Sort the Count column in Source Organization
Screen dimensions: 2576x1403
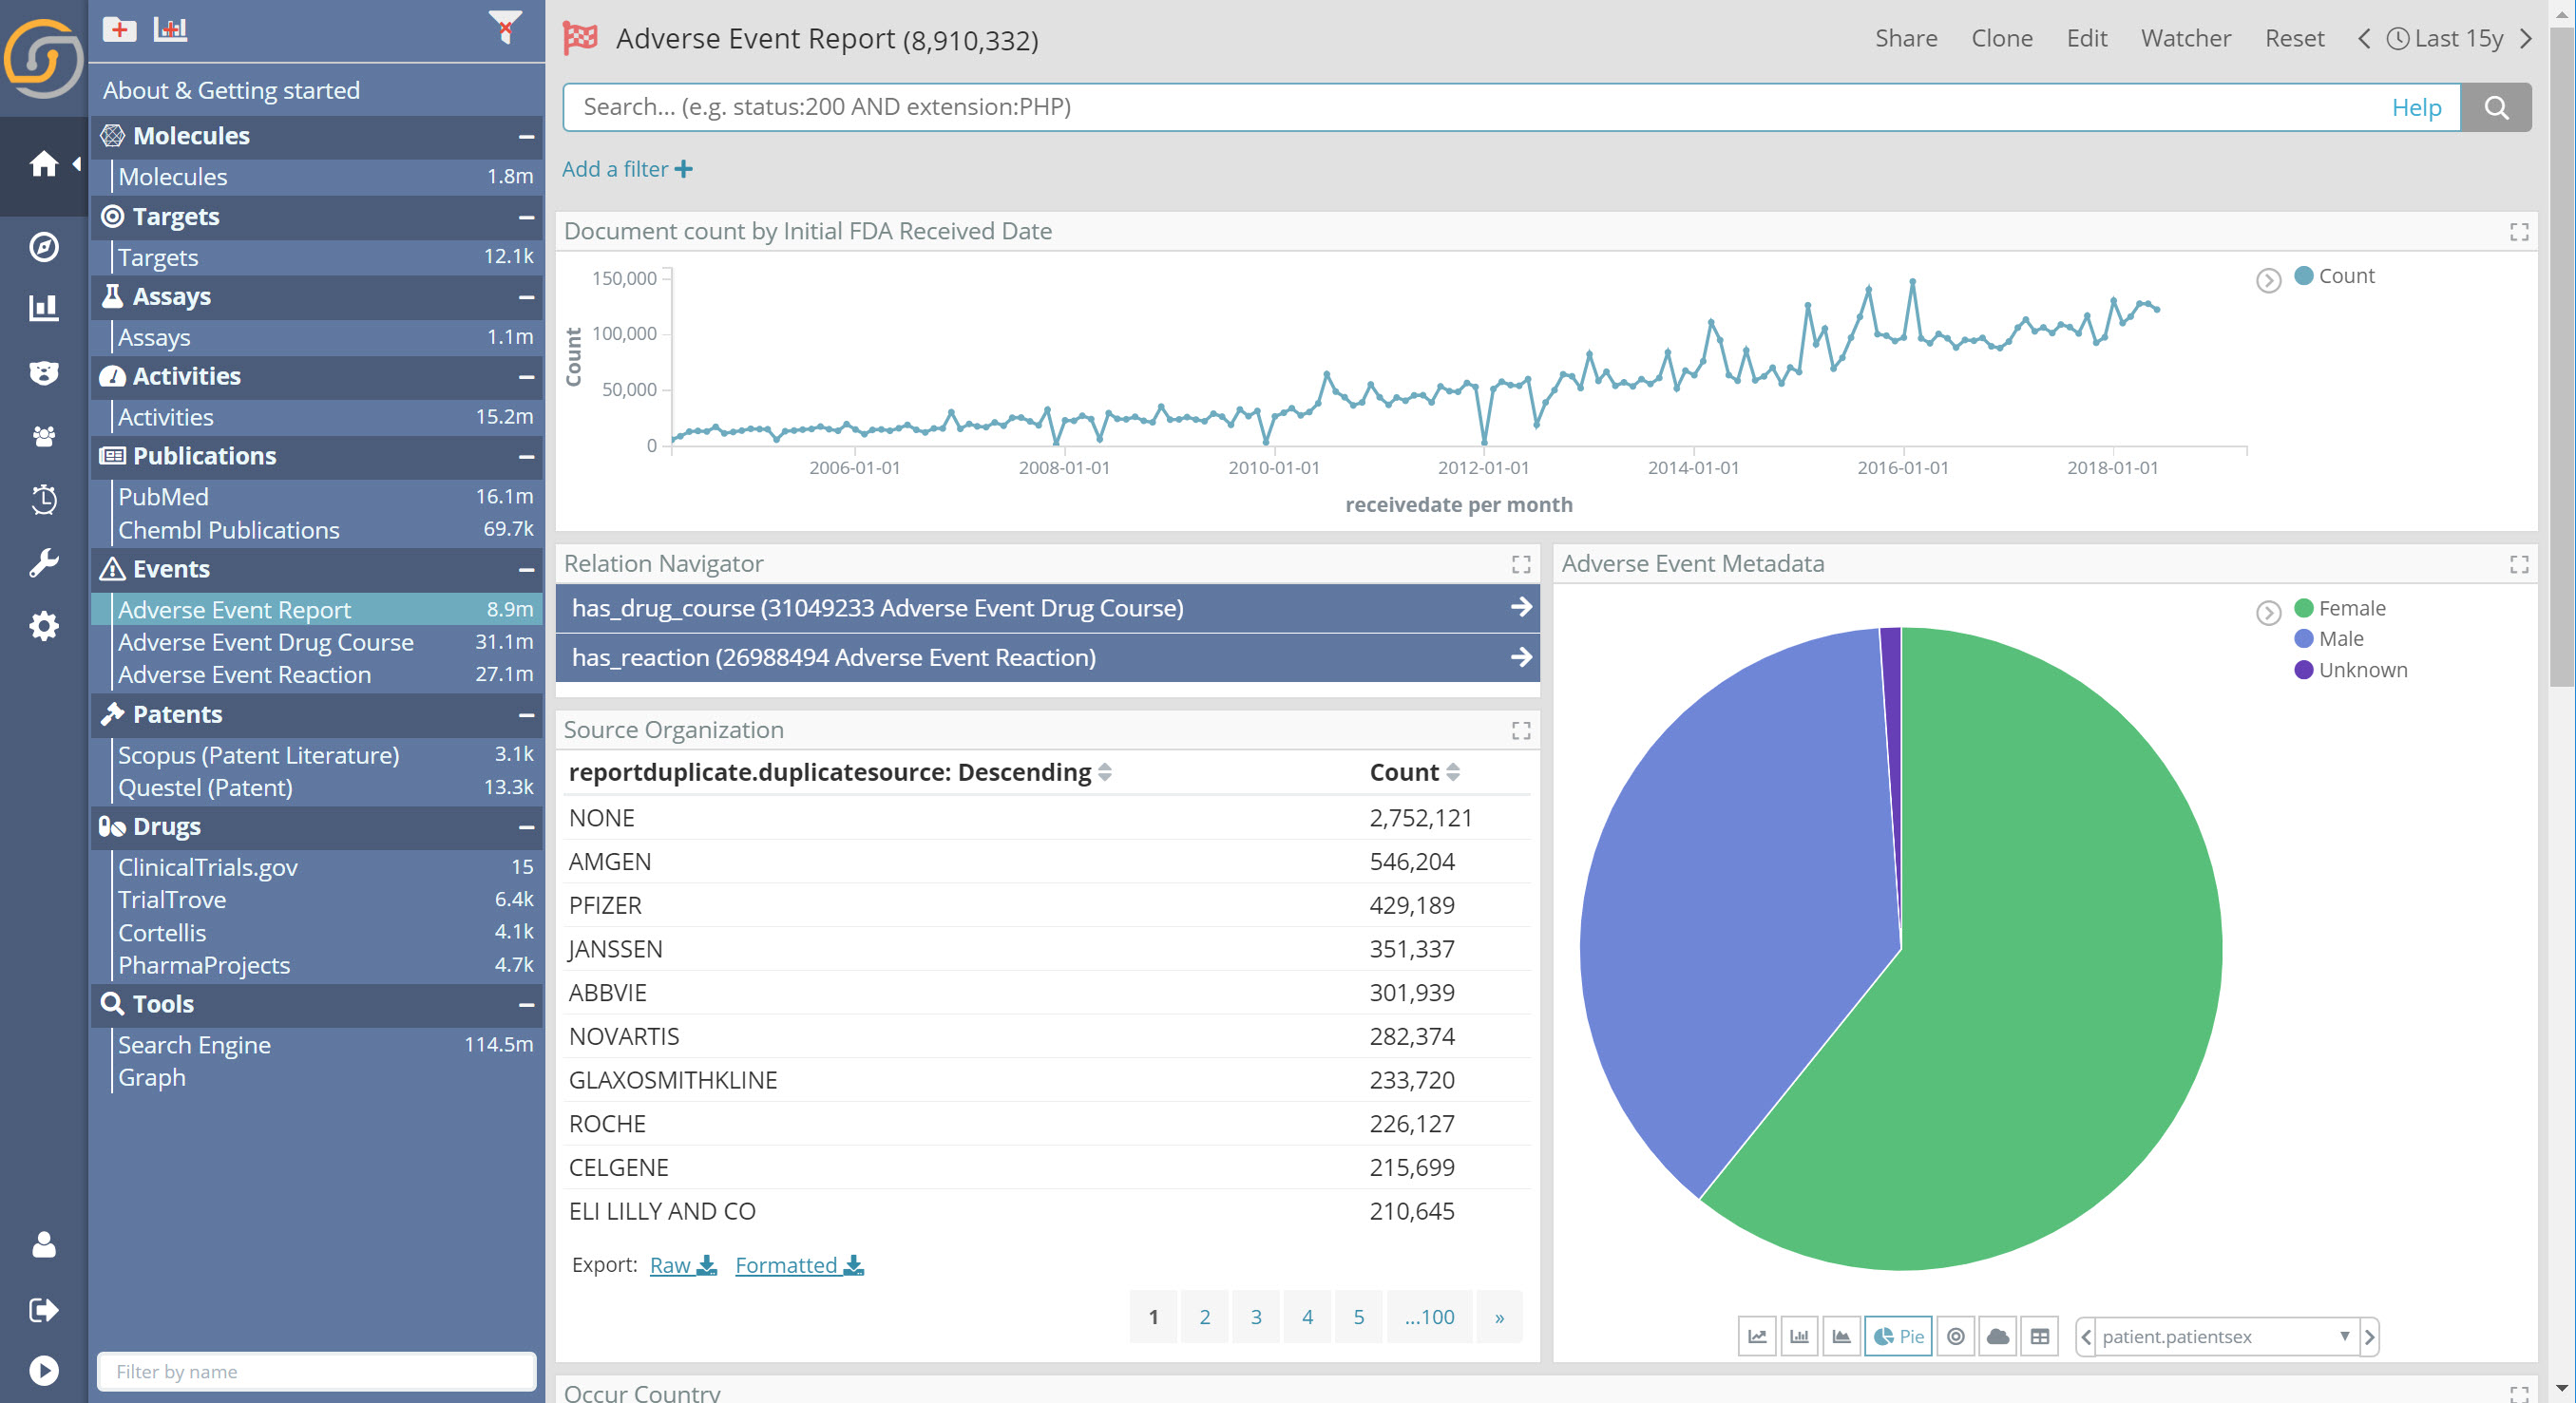pyautogui.click(x=1454, y=772)
